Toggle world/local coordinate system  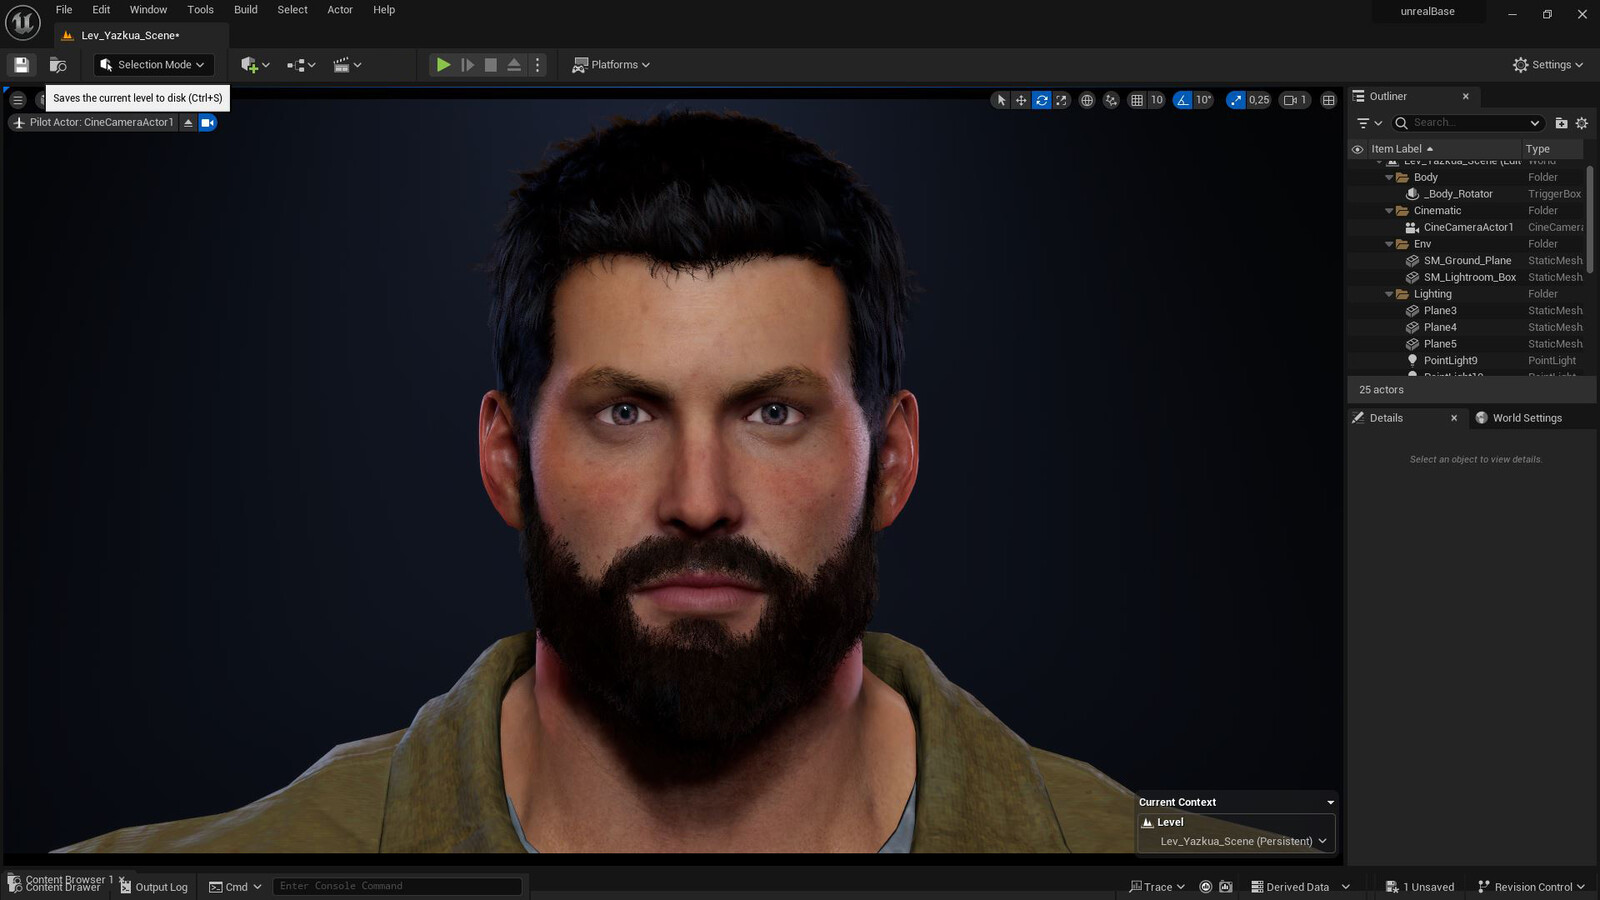(x=1087, y=100)
